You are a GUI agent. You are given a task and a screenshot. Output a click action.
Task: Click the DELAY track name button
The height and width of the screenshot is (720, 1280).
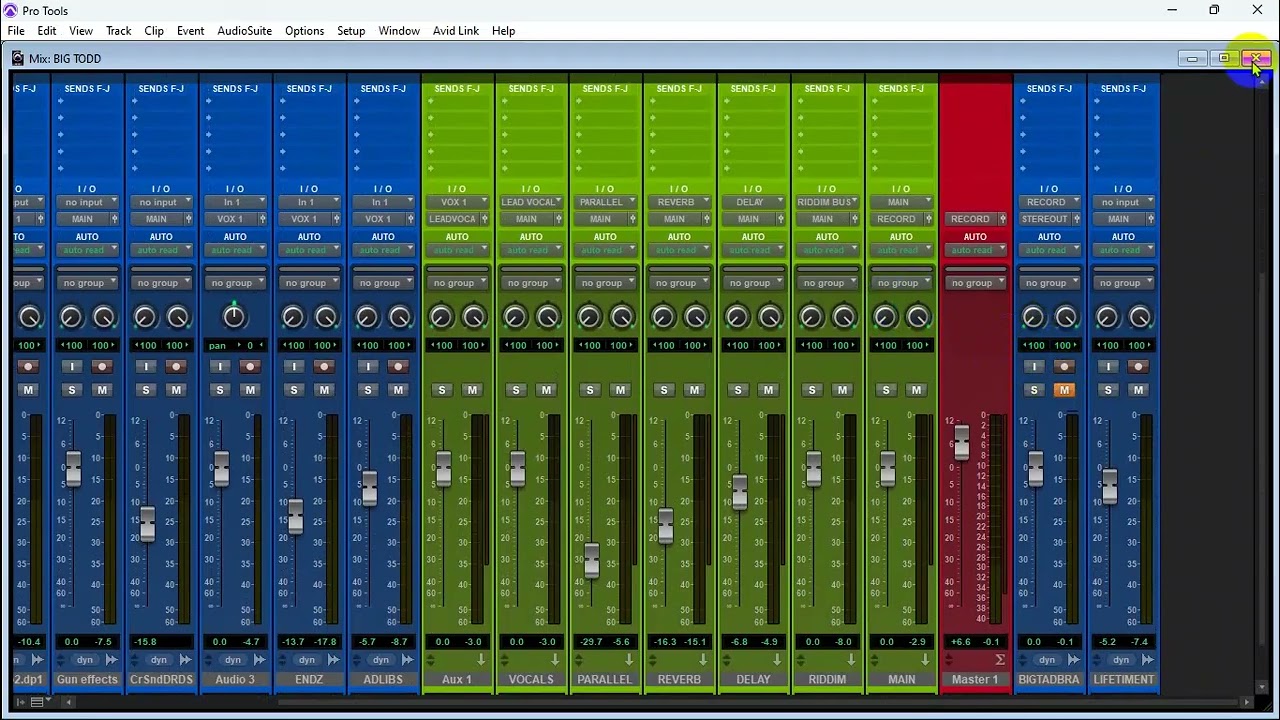[753, 680]
